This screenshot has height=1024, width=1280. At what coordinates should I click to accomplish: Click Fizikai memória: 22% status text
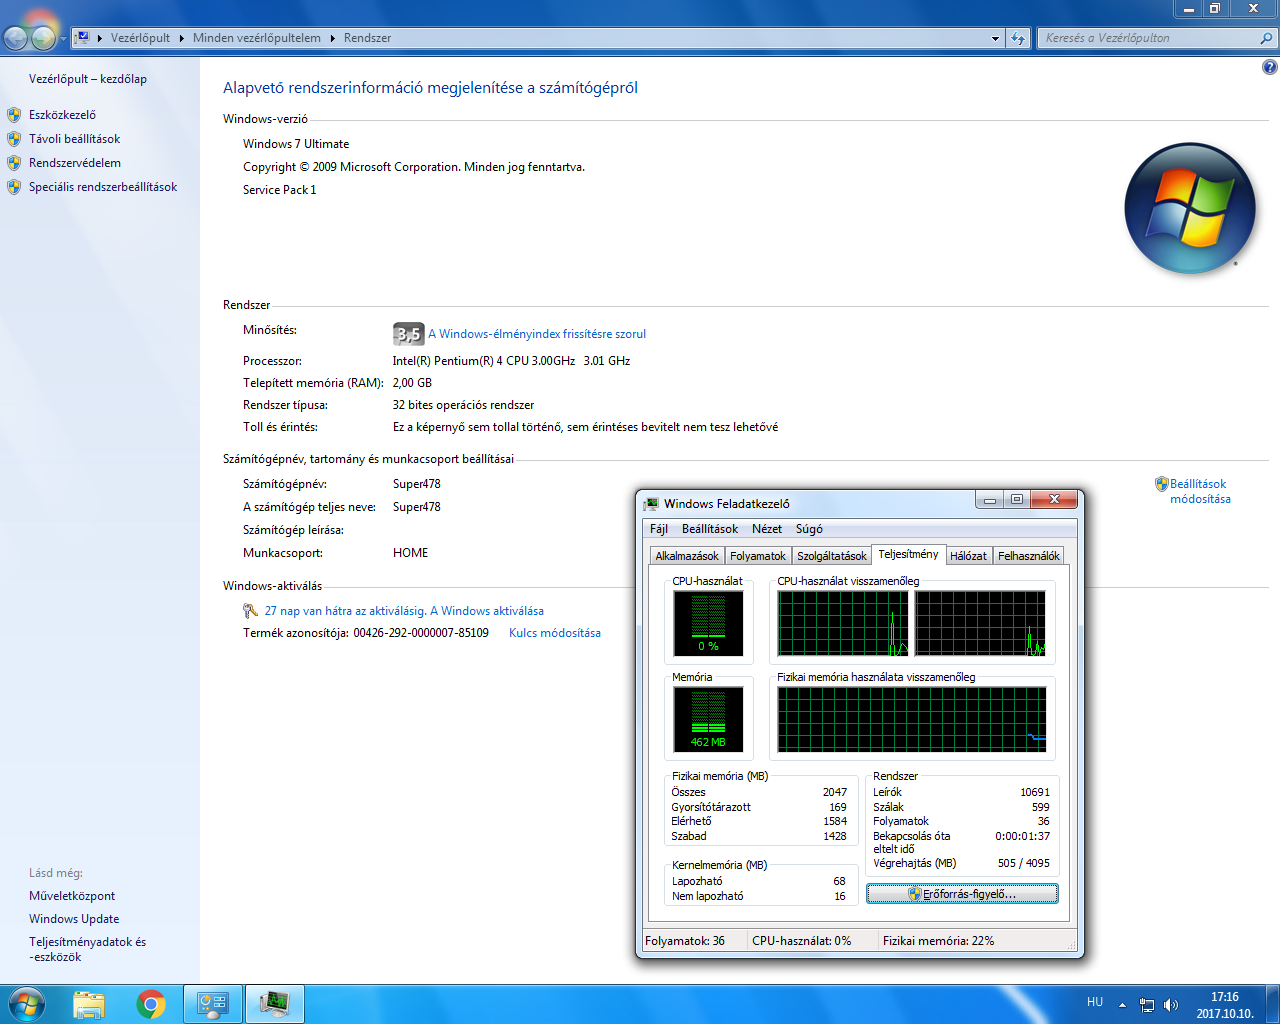click(x=938, y=941)
